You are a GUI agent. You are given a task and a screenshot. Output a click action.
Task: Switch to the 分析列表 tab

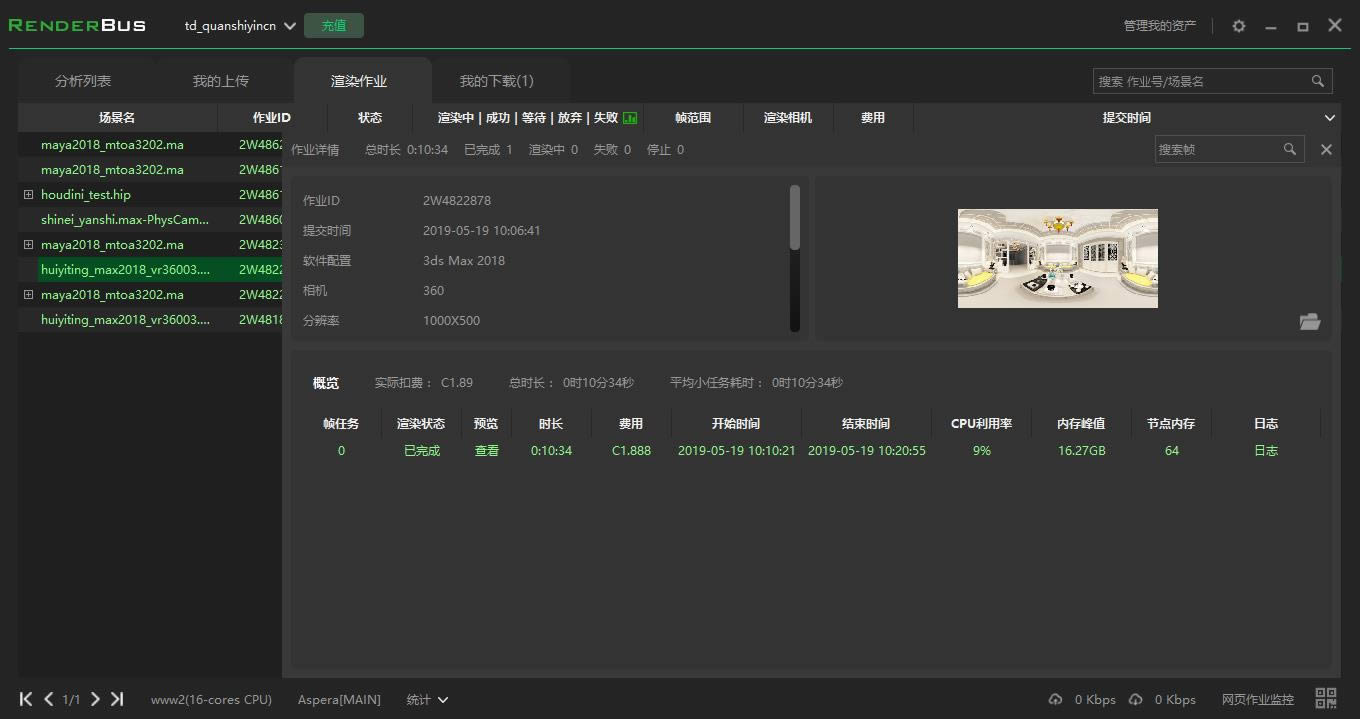tap(83, 81)
